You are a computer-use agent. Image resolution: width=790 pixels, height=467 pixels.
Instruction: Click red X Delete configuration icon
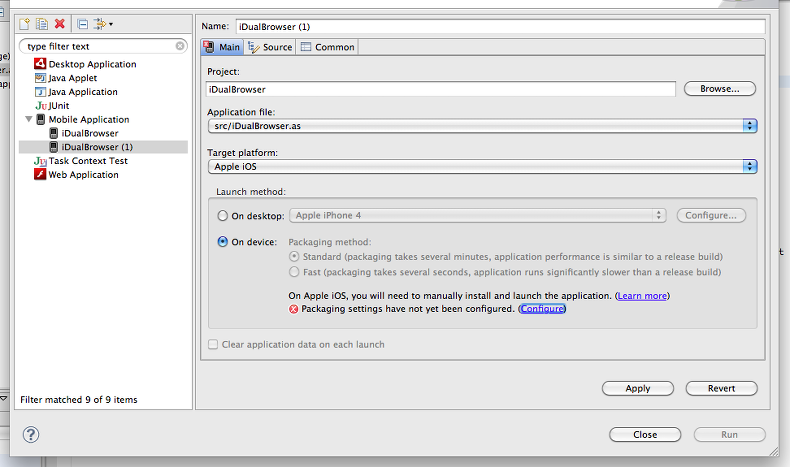click(x=60, y=24)
